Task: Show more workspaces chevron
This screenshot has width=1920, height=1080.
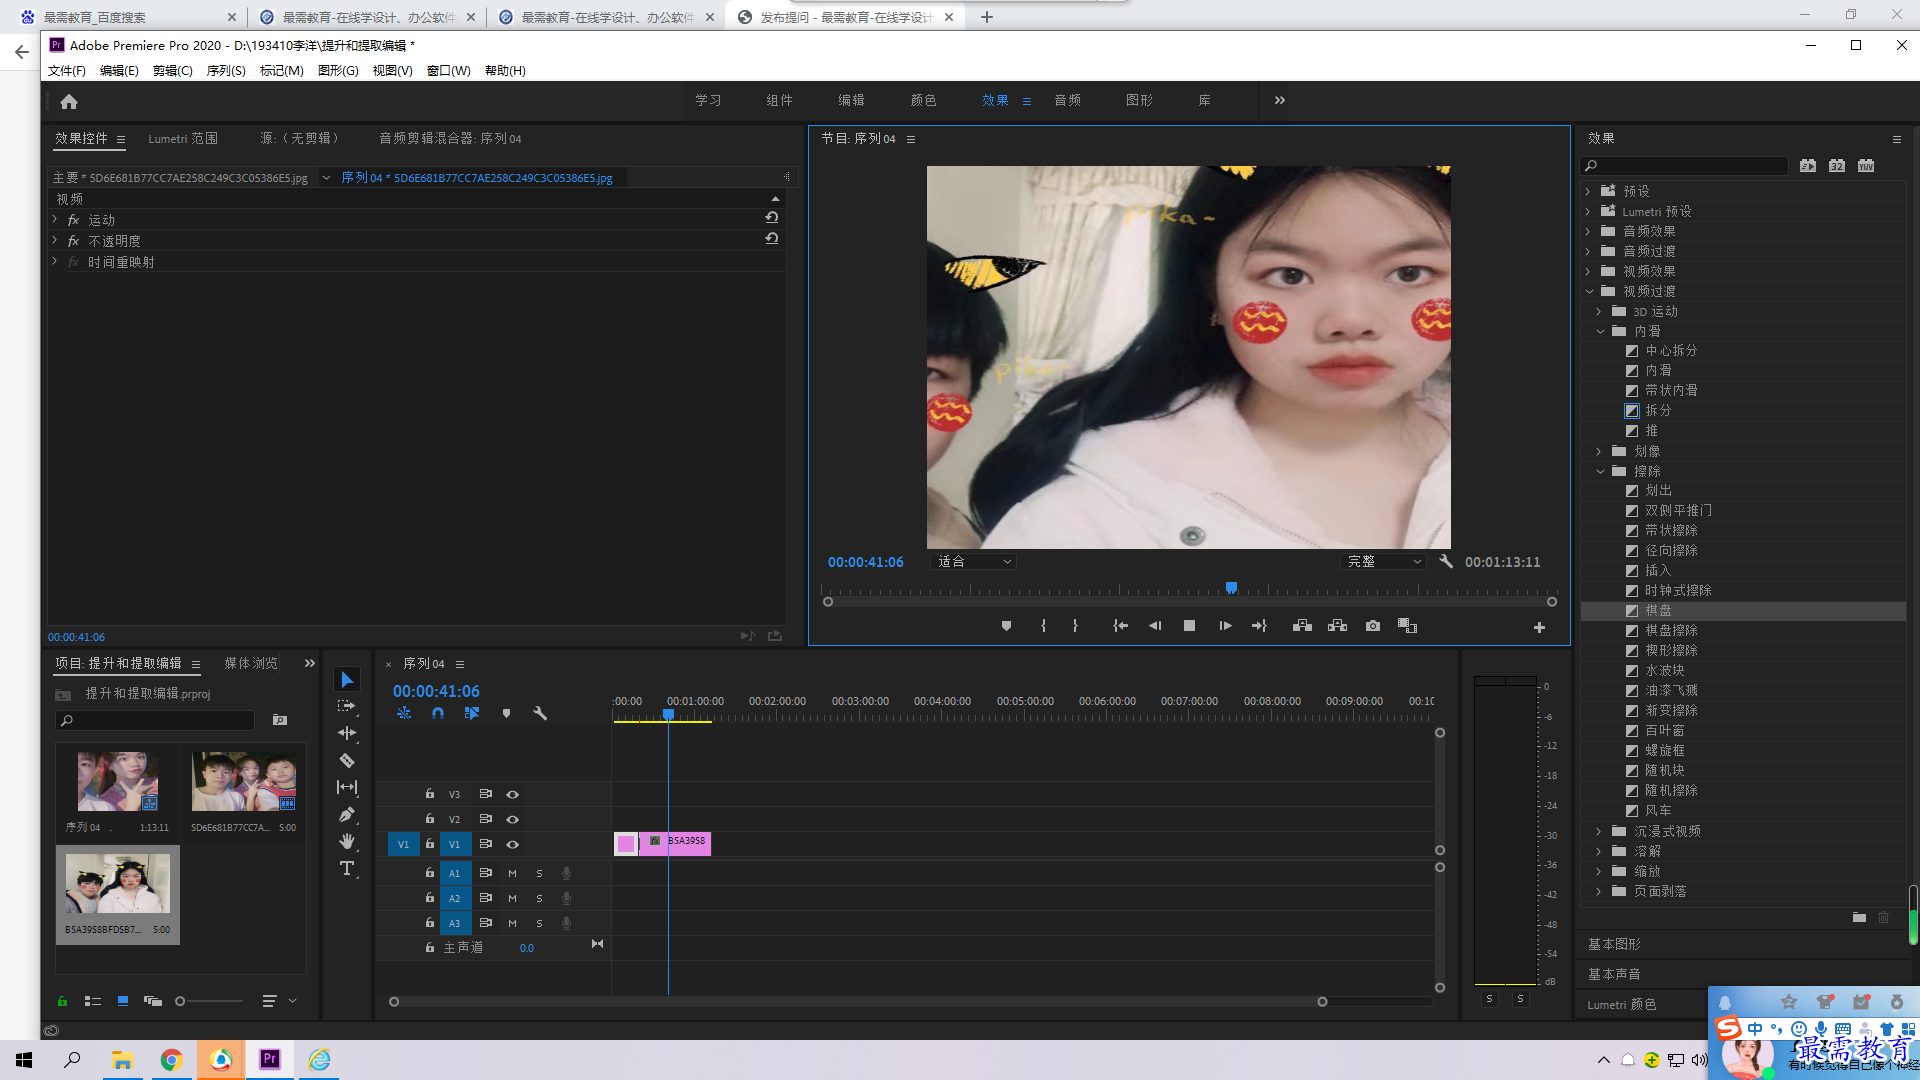Action: coord(1279,100)
